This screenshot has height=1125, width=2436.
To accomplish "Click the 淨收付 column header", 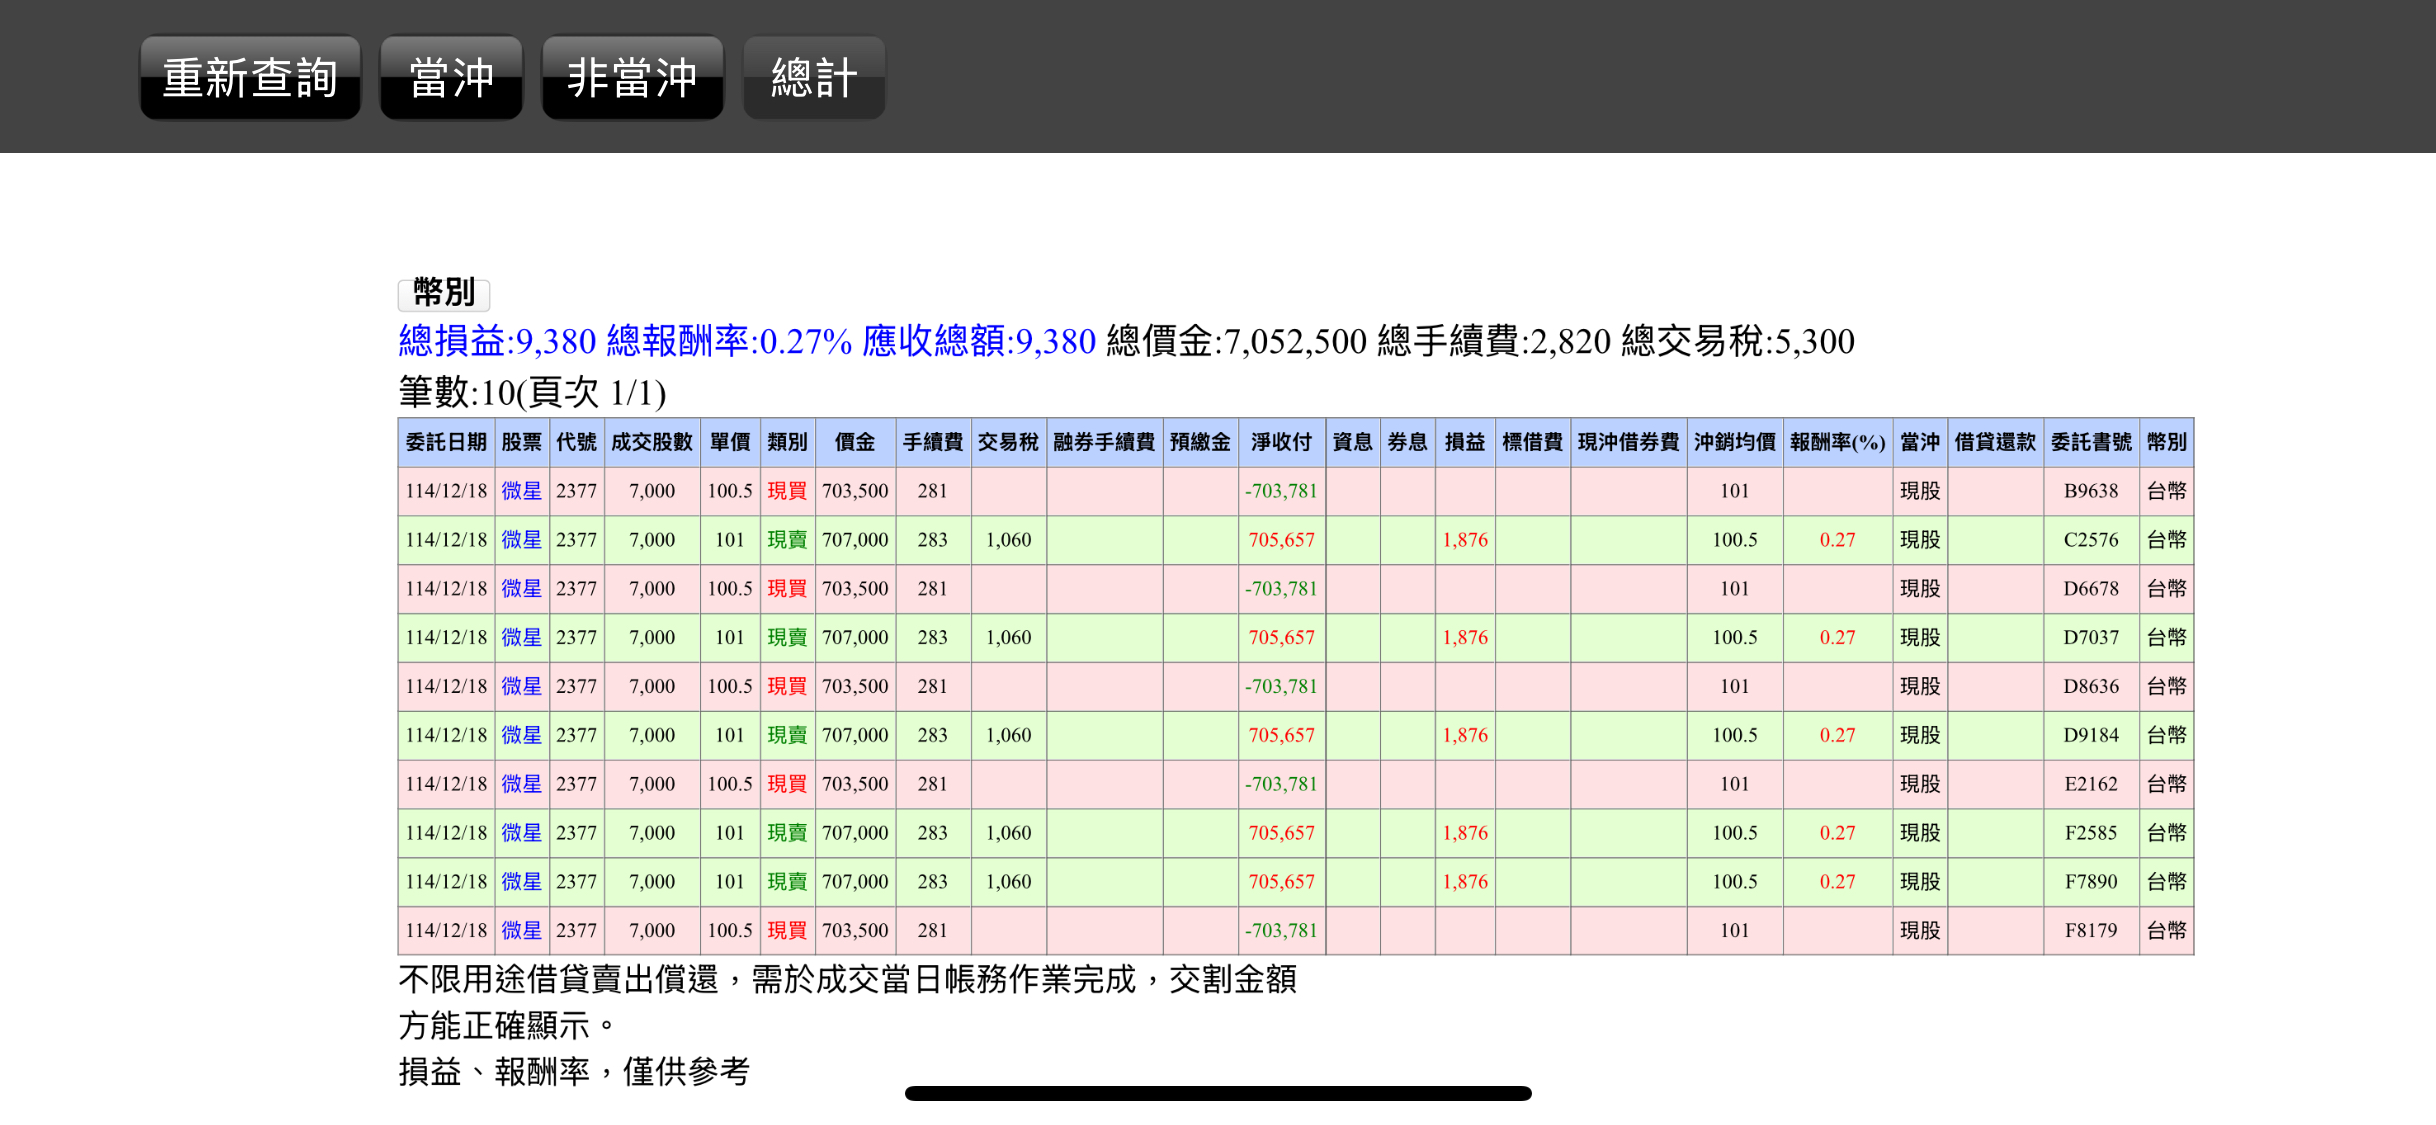I will tap(1281, 442).
